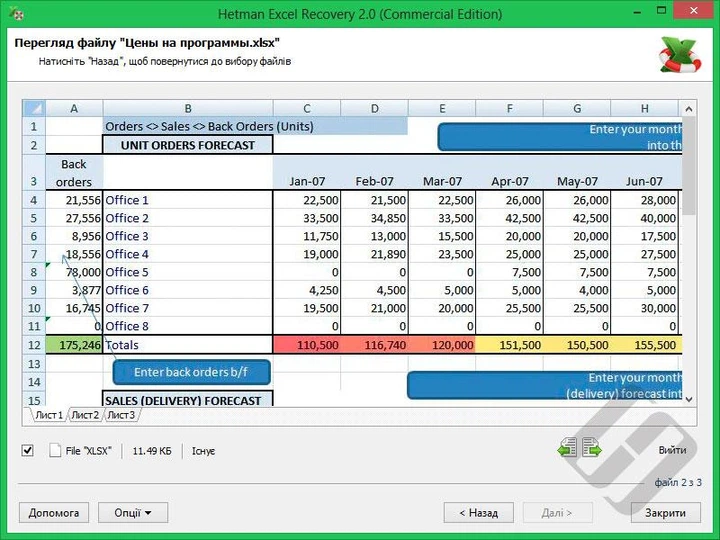
Task: Click the 'Office 5' cell
Action: pyautogui.click(x=188, y=272)
